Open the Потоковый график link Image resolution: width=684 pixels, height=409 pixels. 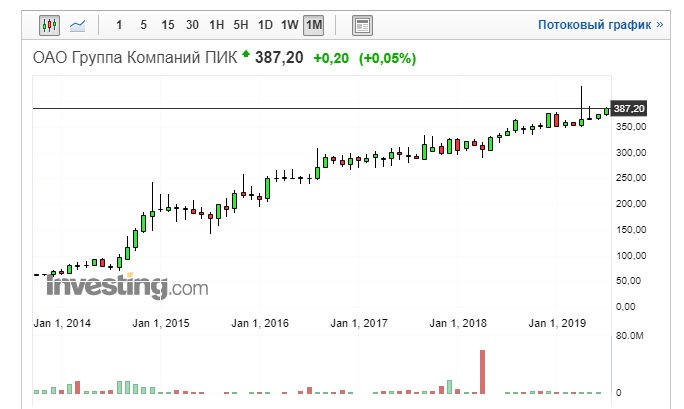pyautogui.click(x=600, y=25)
